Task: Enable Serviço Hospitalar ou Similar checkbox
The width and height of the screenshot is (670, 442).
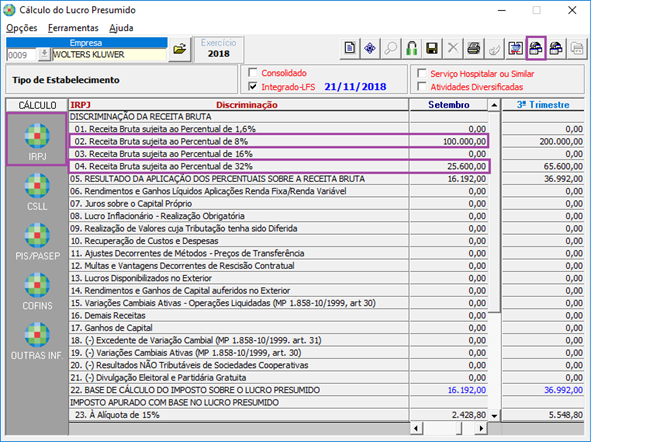Action: tap(422, 73)
